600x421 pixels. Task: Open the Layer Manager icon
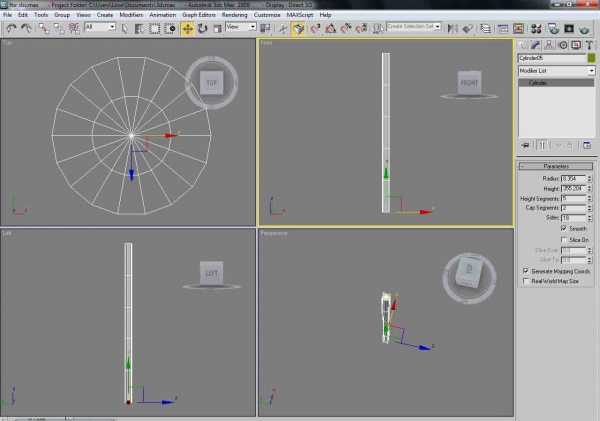[486, 29]
